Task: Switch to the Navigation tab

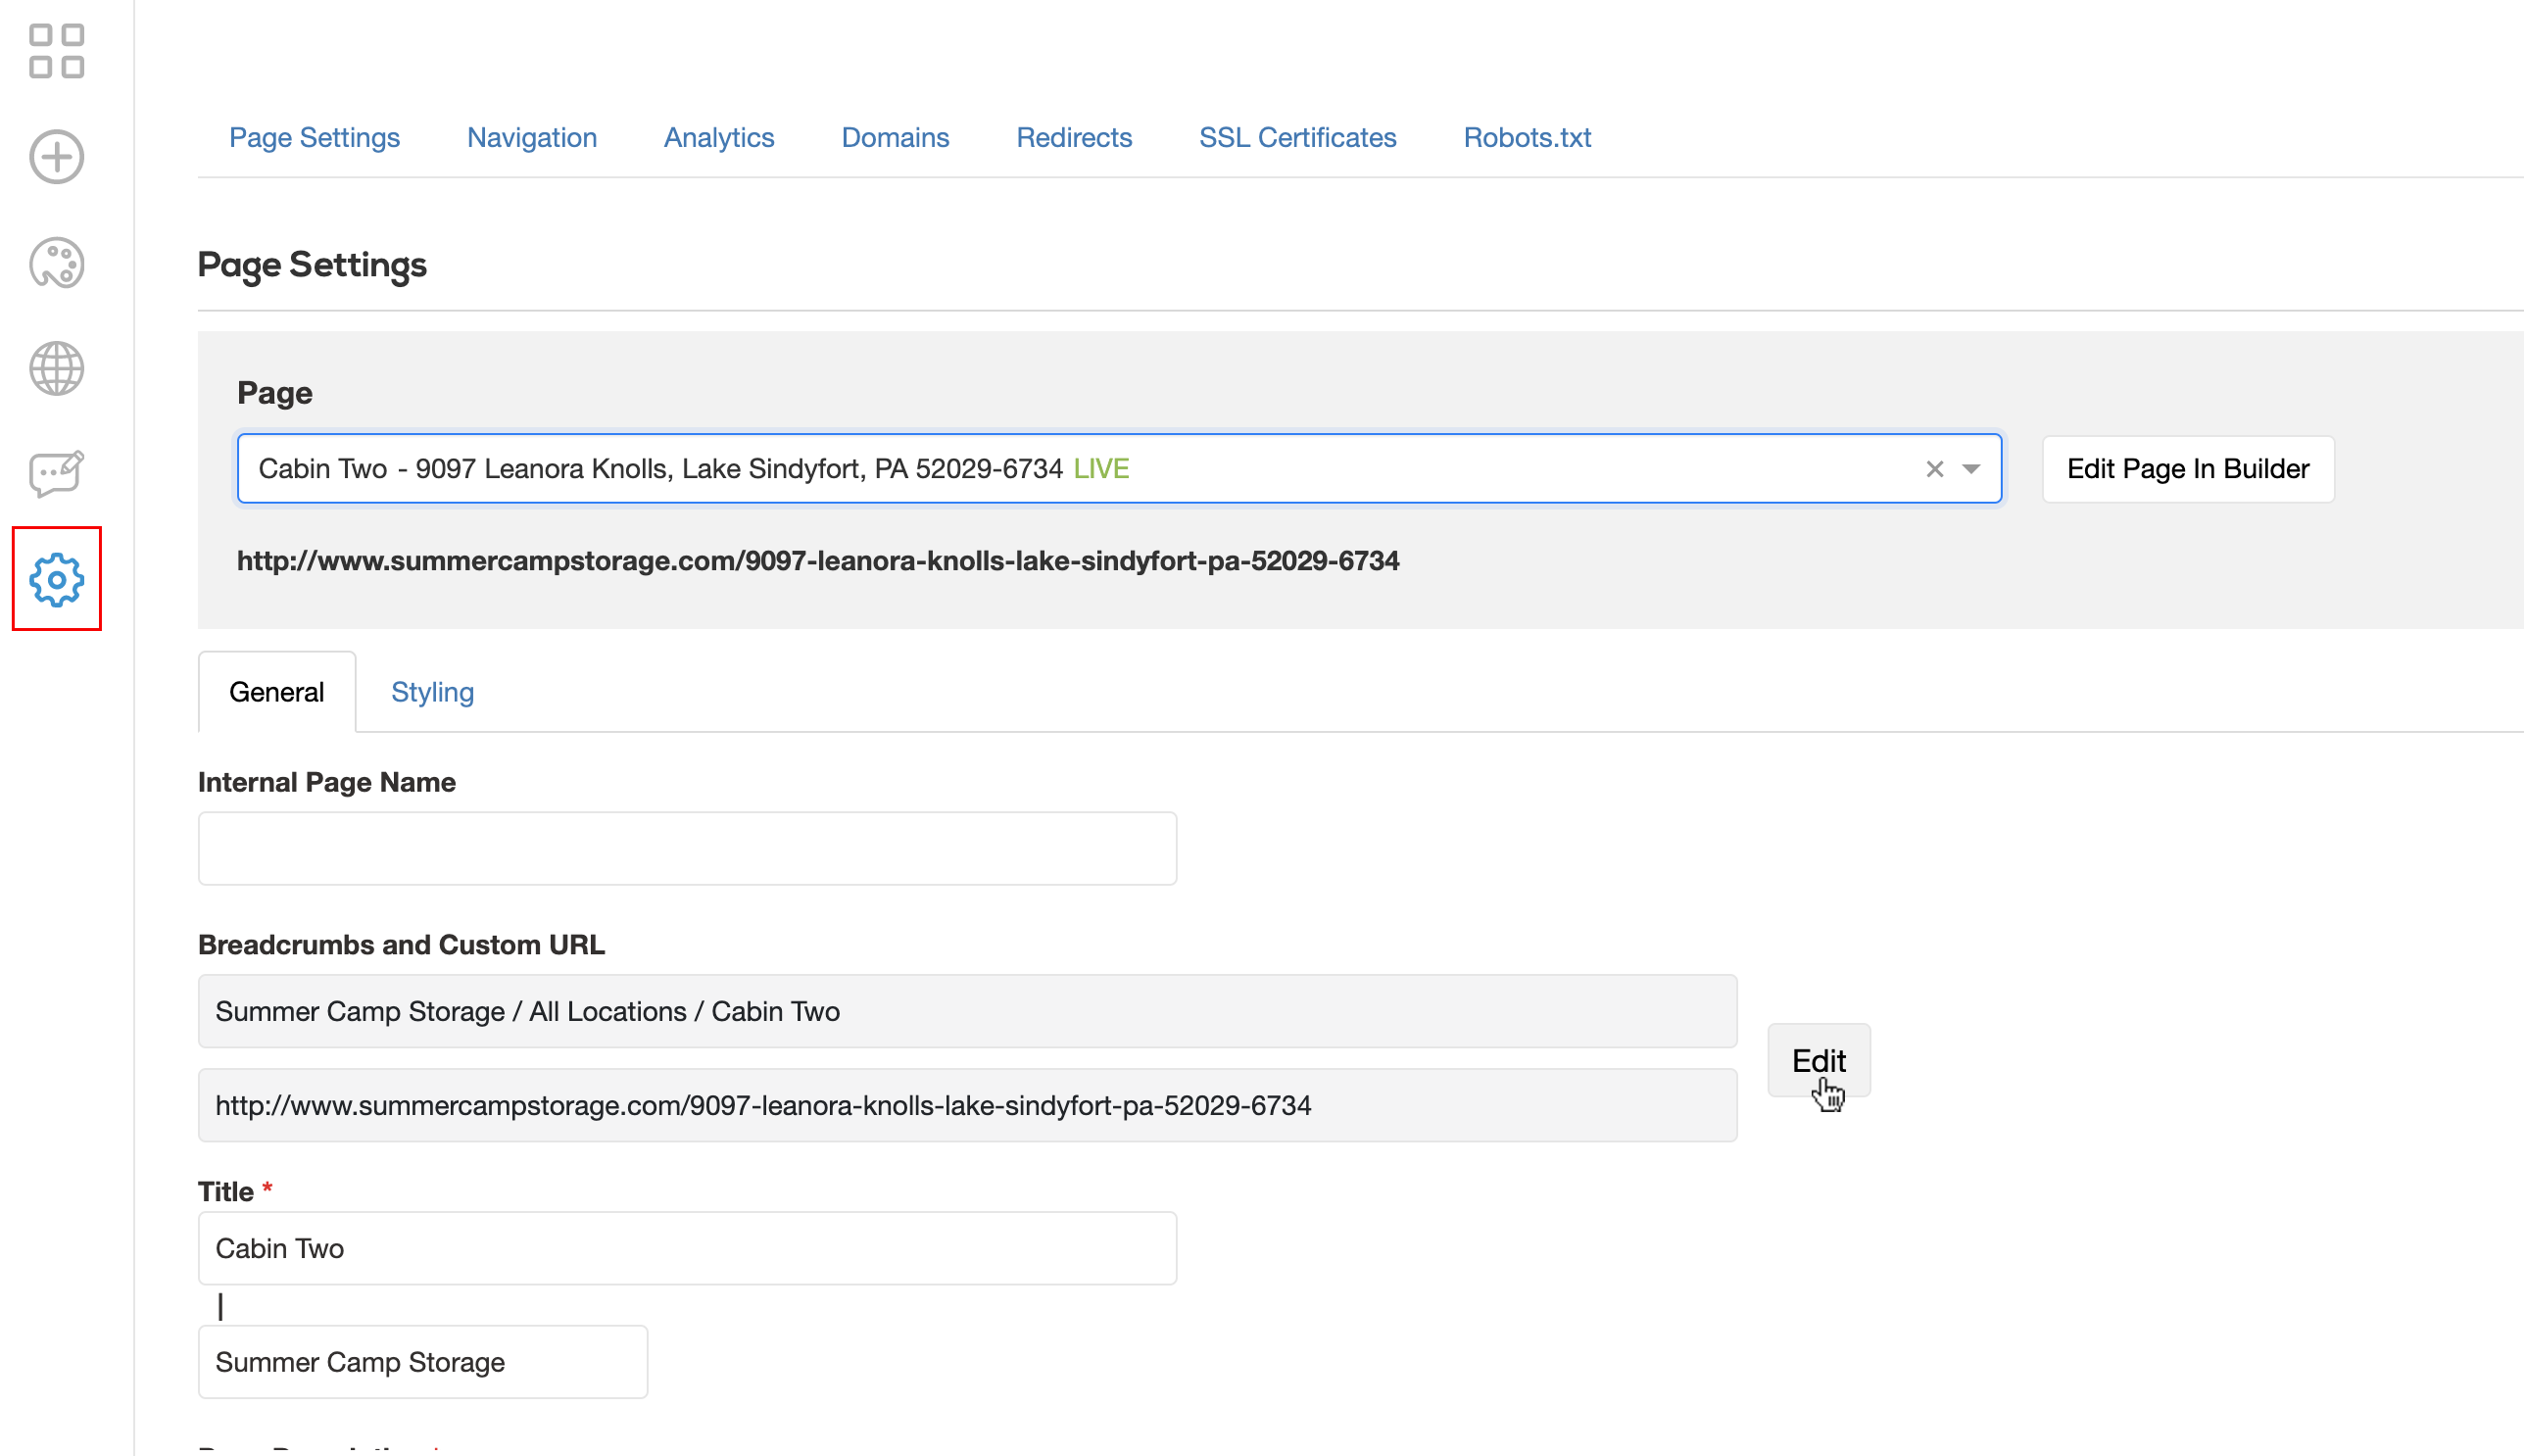Action: click(531, 137)
